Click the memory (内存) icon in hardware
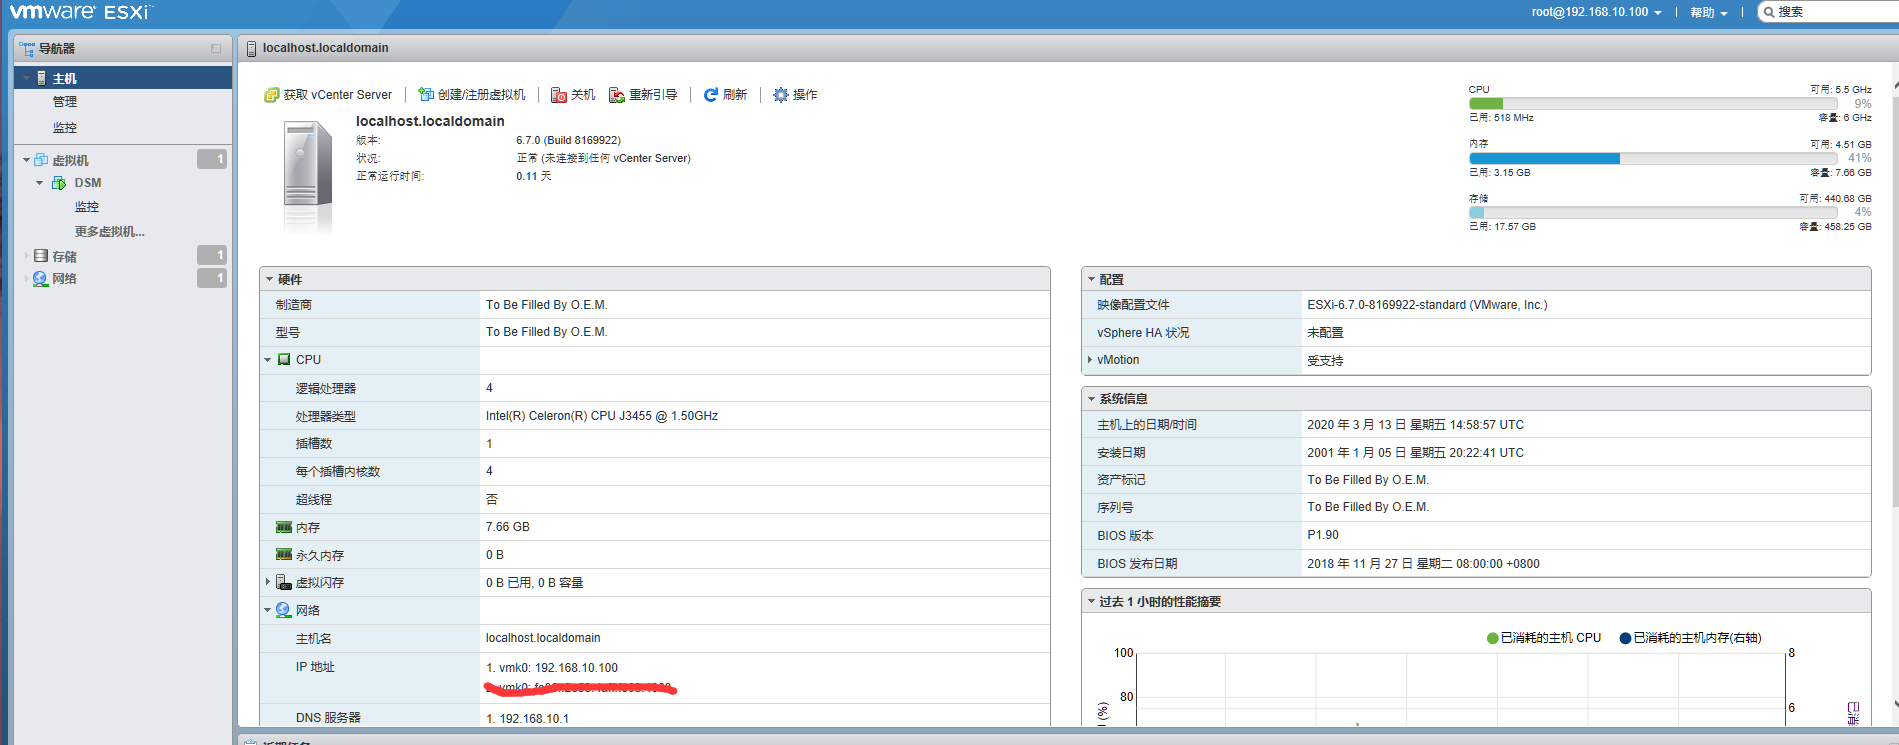 (284, 527)
